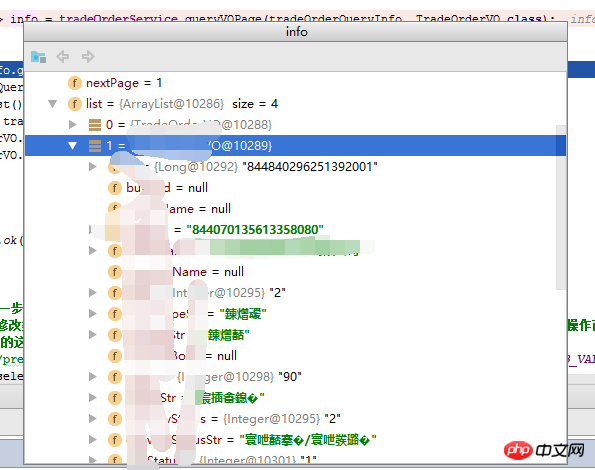The height and width of the screenshot is (470, 595).
Task: Expand the field with value "2" Integer@10295
Action: coord(93,292)
